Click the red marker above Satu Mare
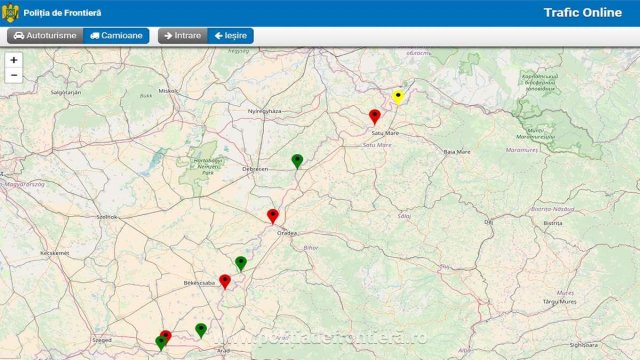Image resolution: width=640 pixels, height=360 pixels. click(x=375, y=117)
